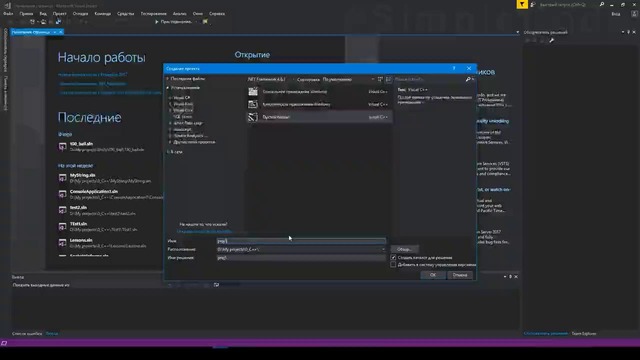Open the Visual Studio Installer link

point(204,231)
